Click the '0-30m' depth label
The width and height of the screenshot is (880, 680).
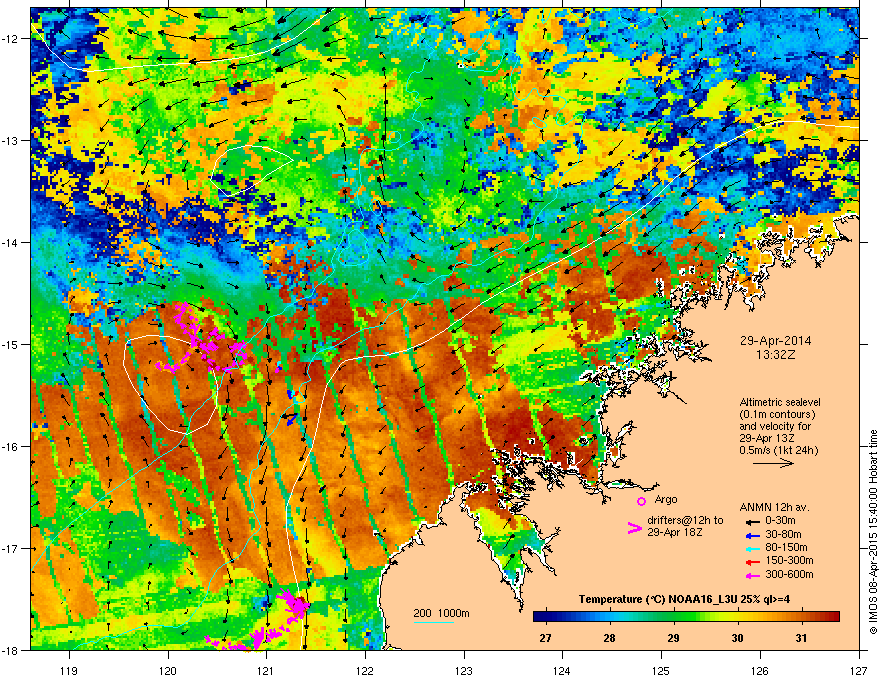[x=780, y=521]
